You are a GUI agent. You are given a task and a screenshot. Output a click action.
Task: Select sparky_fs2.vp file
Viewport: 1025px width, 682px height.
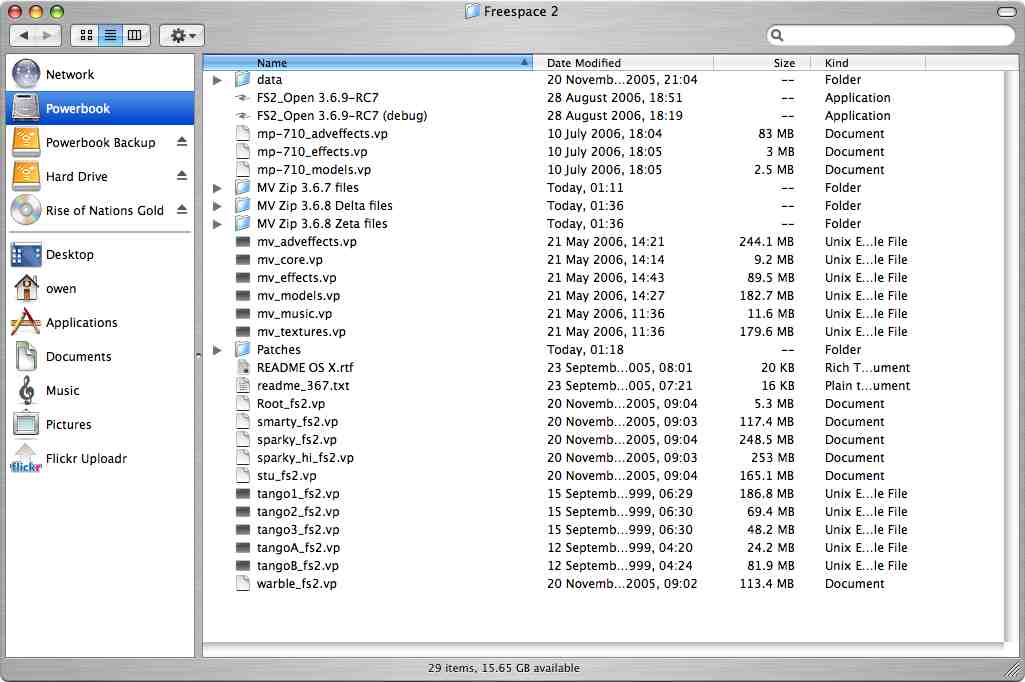297,439
